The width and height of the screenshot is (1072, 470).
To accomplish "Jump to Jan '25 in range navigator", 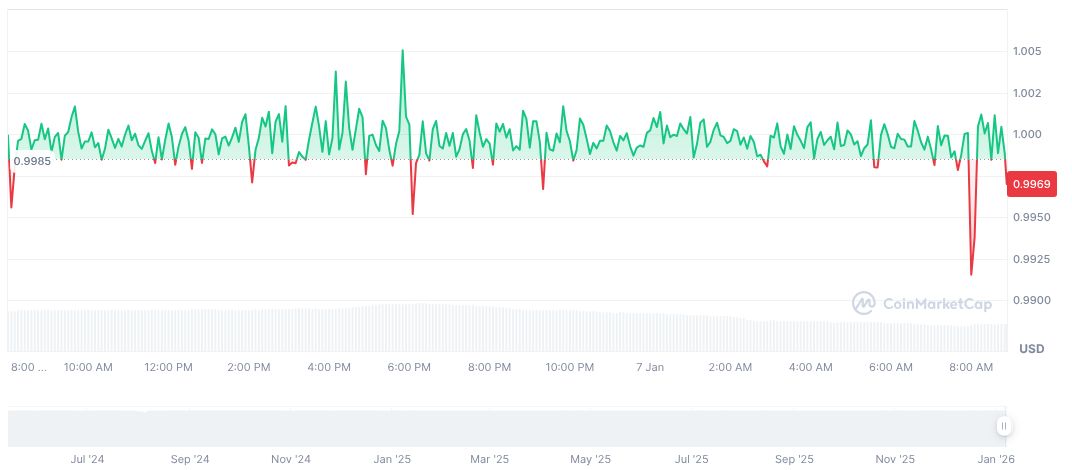I will point(392,459).
